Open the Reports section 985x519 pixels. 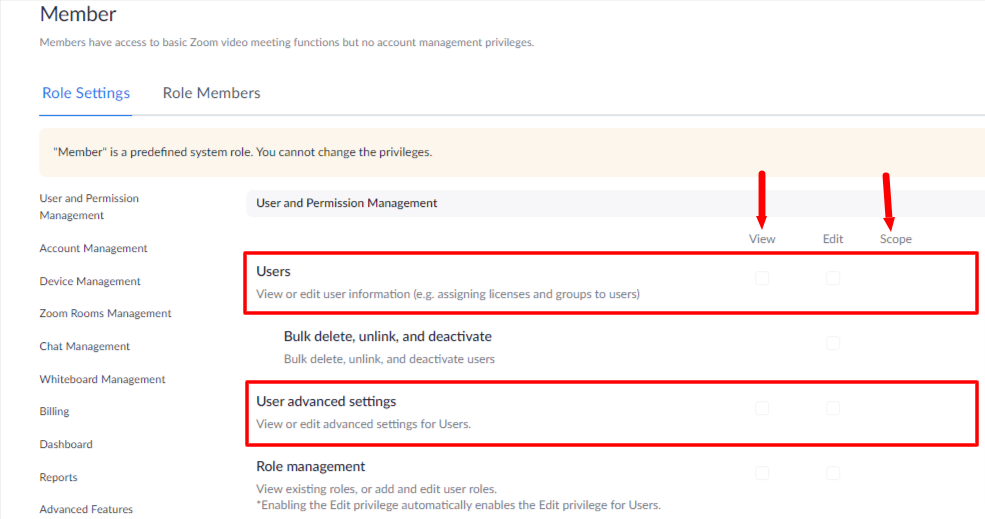coord(58,477)
